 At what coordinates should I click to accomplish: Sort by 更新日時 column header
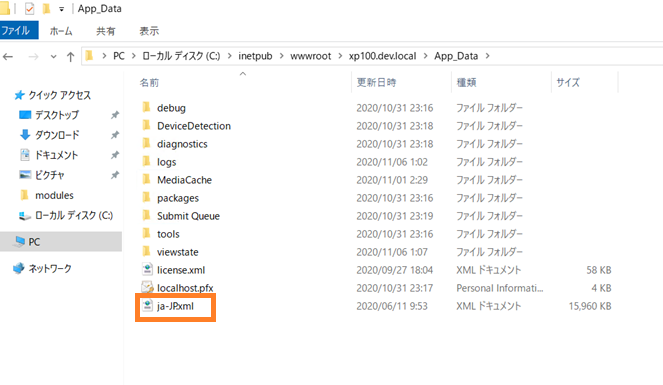pyautogui.click(x=376, y=82)
